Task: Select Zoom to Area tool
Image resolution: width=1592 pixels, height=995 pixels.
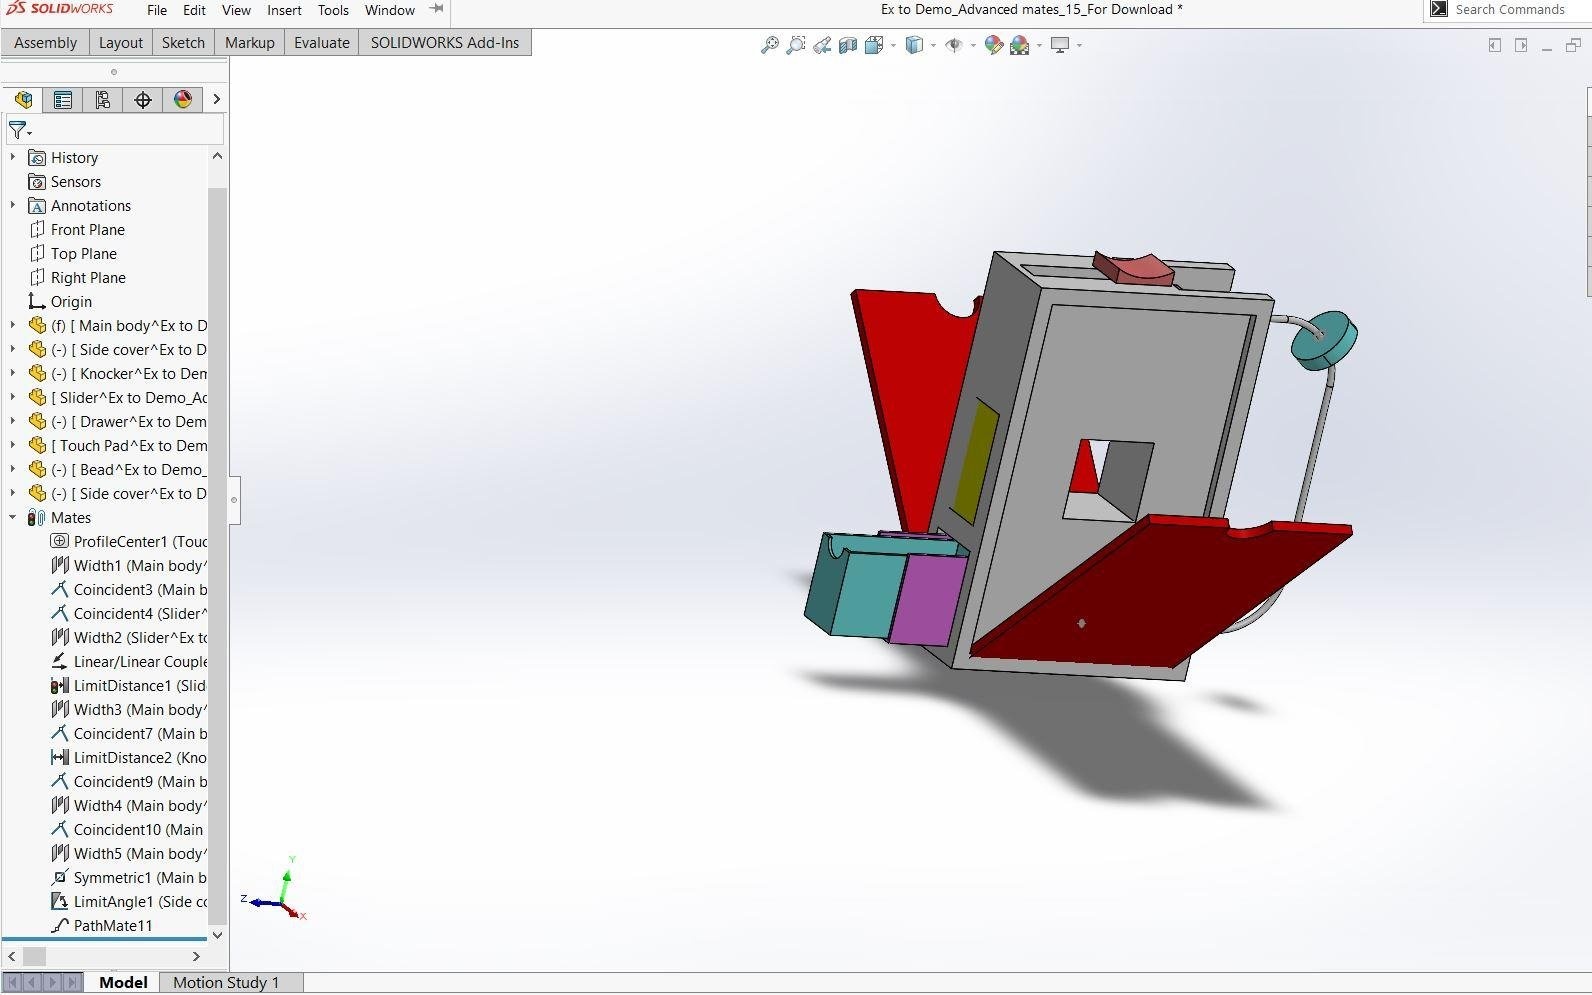Action: [795, 45]
